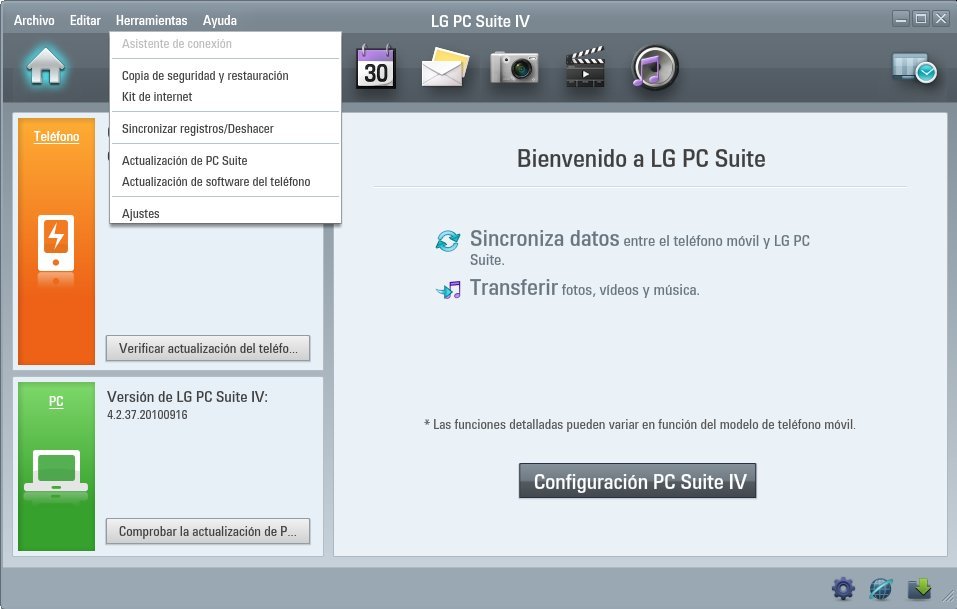Click the phone charging icon in orange panel

point(56,243)
